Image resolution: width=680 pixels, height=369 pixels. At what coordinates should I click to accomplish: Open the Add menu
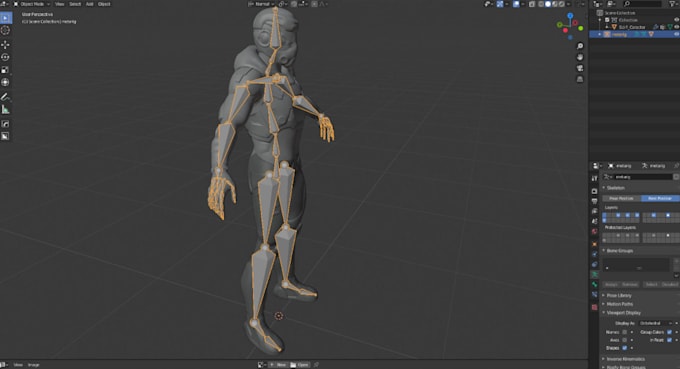tap(89, 4)
